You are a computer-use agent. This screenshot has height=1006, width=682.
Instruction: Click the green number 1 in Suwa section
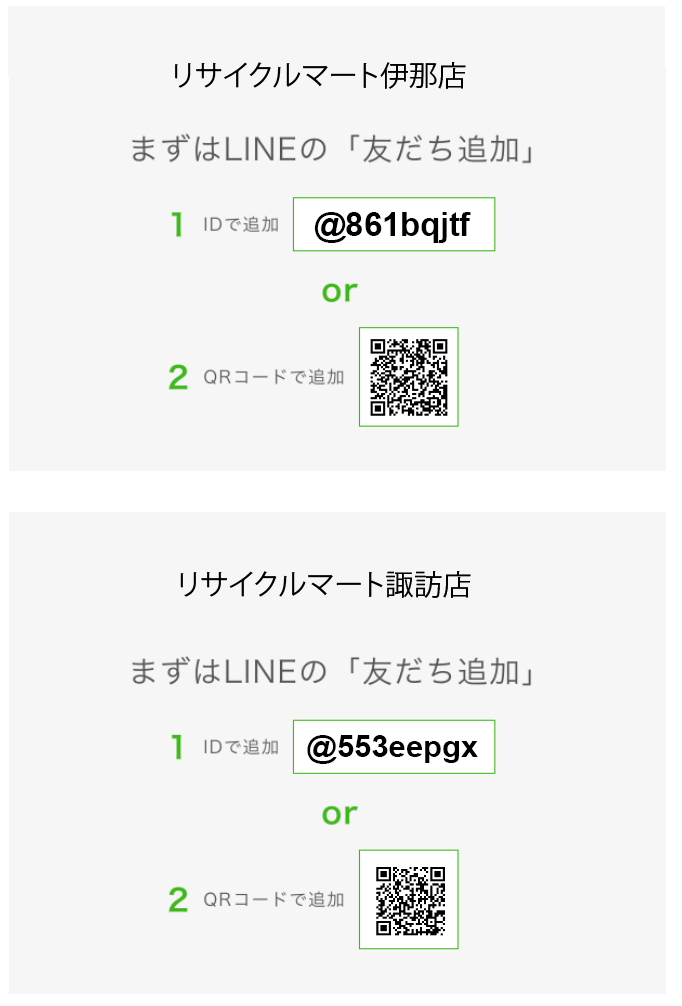click(x=178, y=747)
